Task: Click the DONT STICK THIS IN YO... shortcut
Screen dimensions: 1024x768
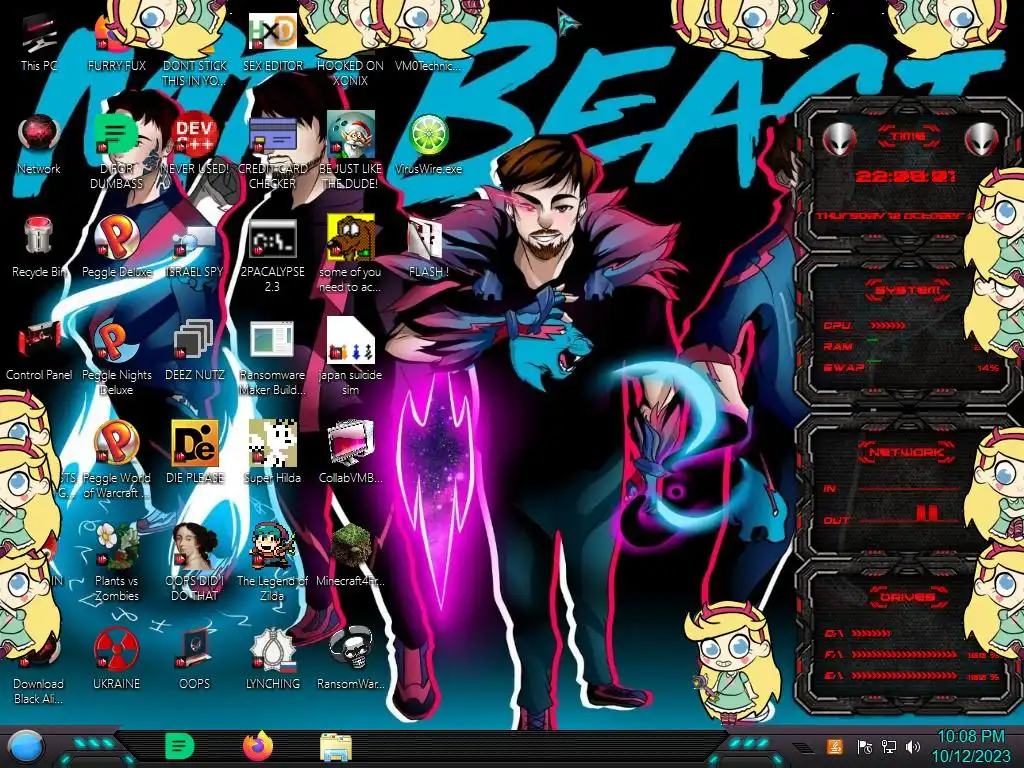Action: tap(195, 73)
